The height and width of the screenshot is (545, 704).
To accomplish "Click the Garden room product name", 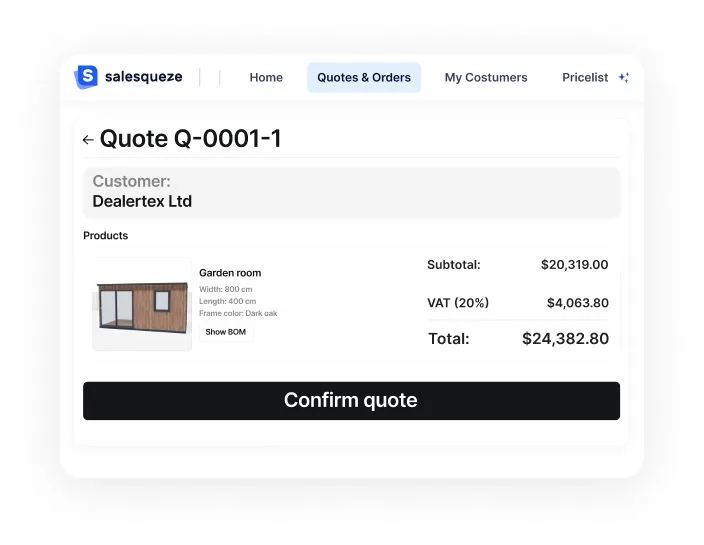I will click(x=230, y=273).
